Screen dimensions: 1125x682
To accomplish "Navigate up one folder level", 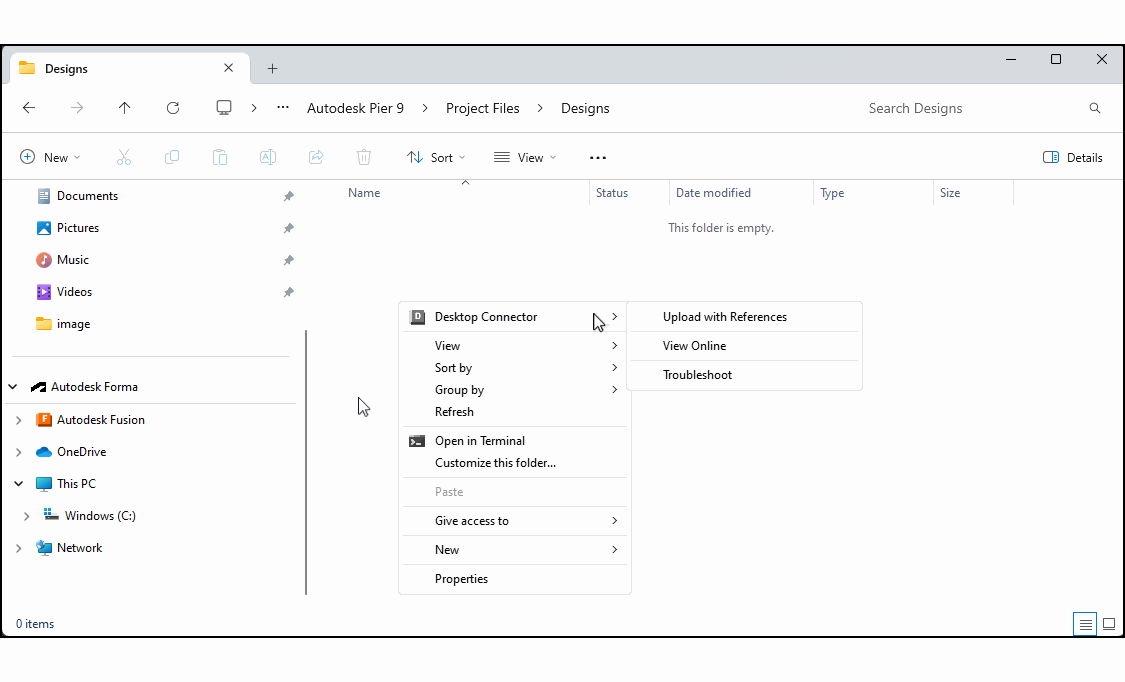I will [124, 108].
